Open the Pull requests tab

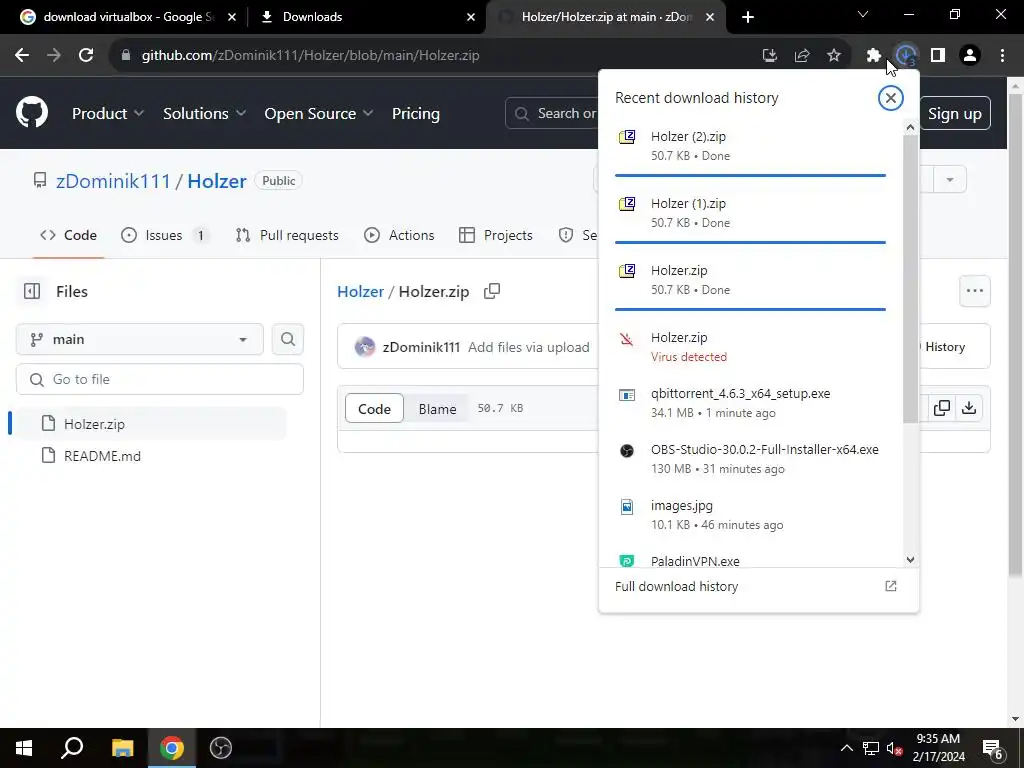(x=287, y=235)
